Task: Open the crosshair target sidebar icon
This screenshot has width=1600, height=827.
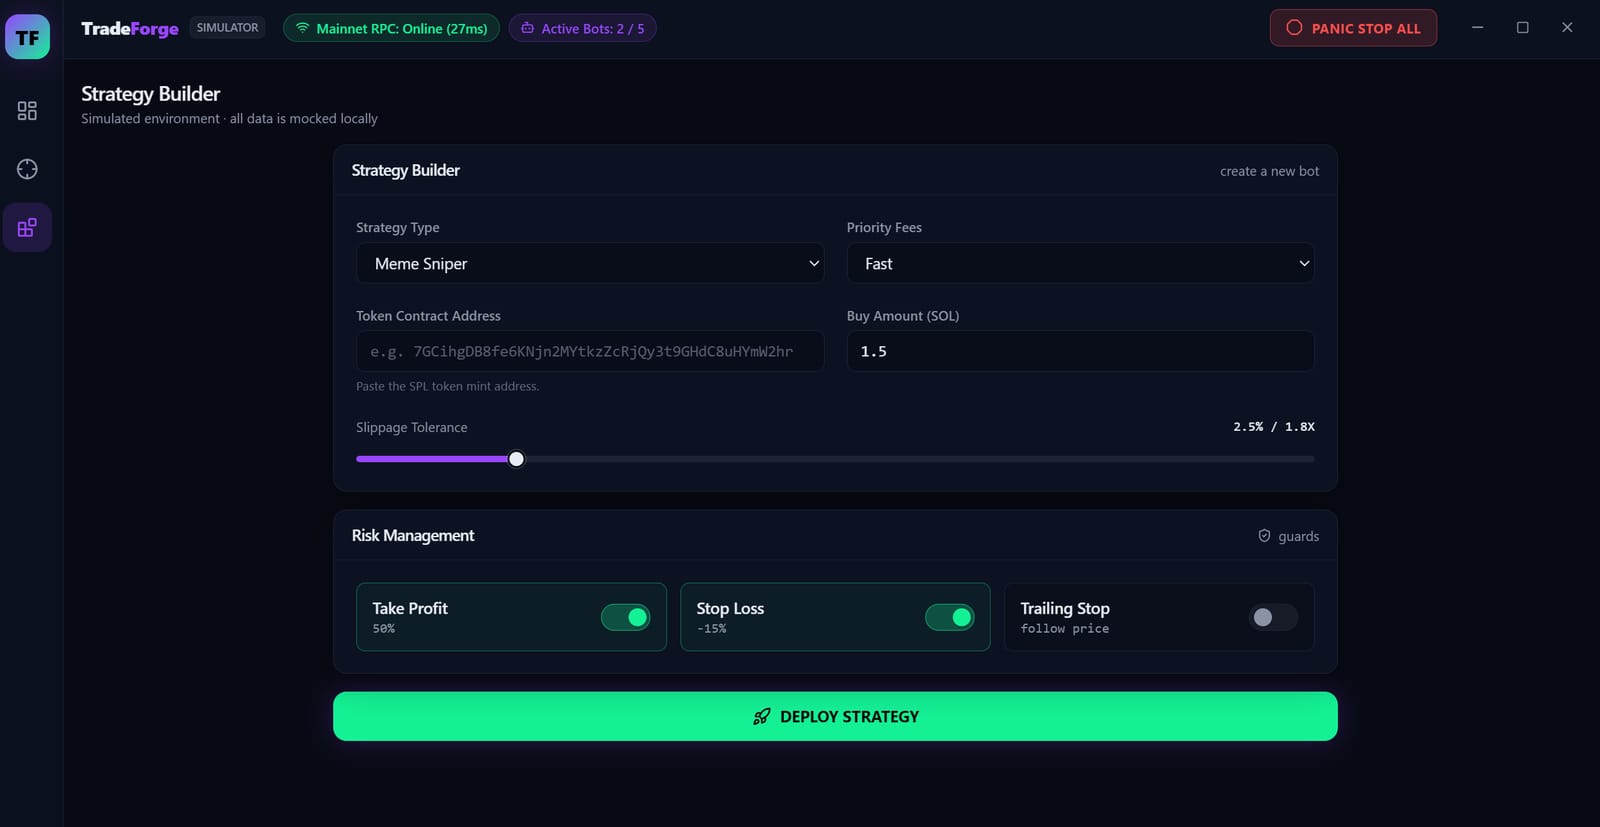Action: point(27,169)
